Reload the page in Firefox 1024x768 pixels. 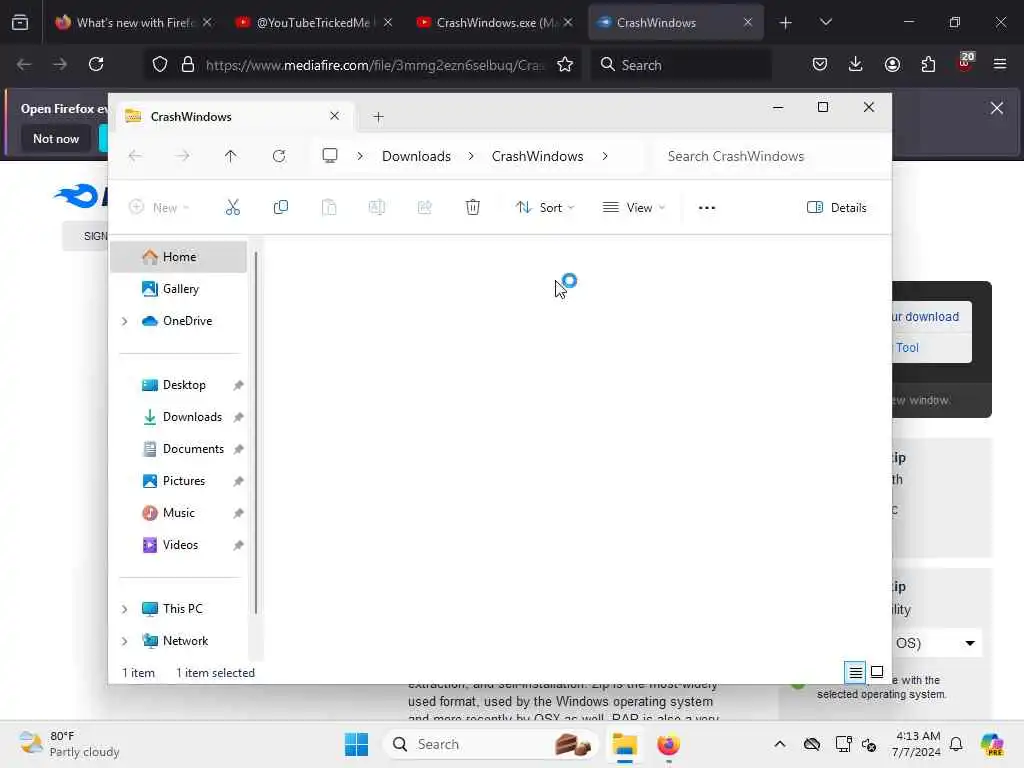tap(96, 64)
